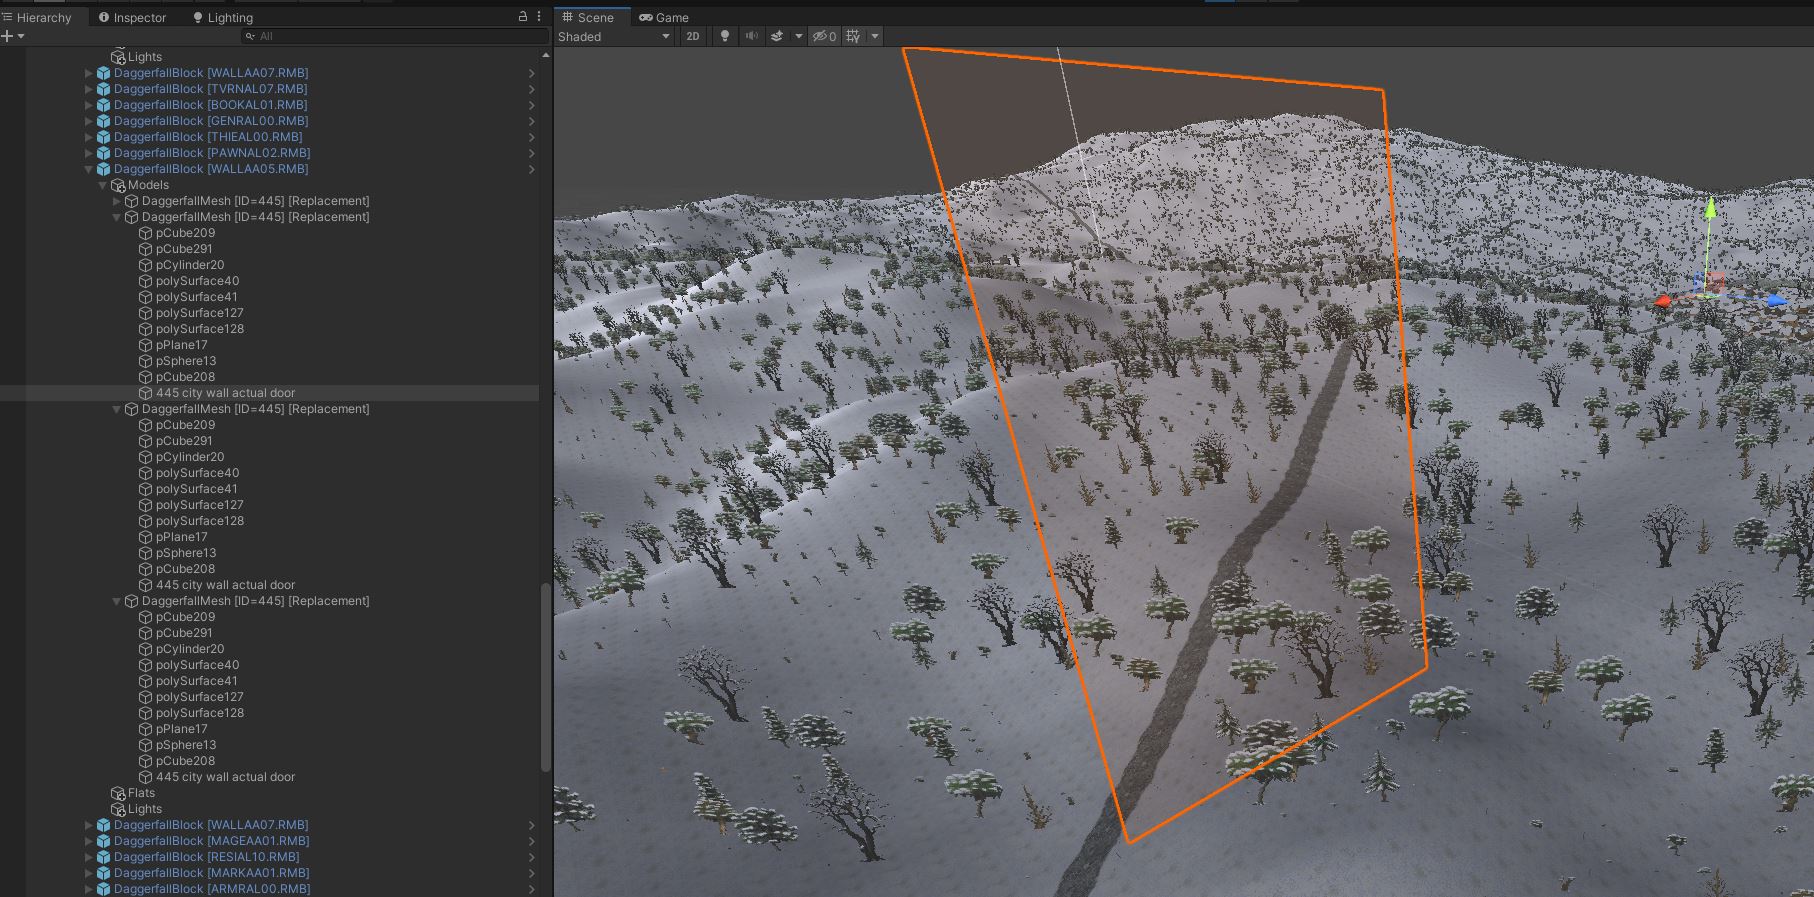
Task: Select polySurface128 under the fourth DaggerfallMesh
Action: tap(199, 713)
